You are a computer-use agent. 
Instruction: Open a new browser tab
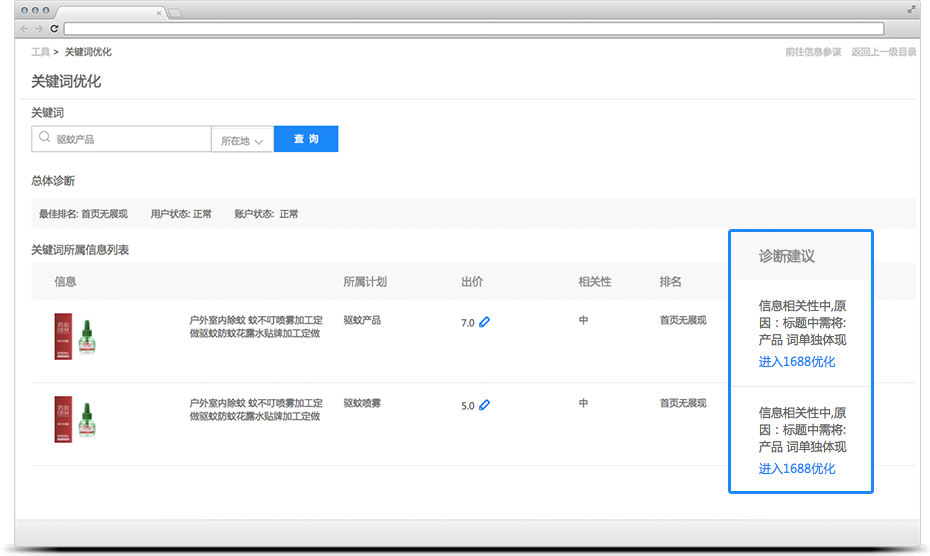[x=174, y=12]
